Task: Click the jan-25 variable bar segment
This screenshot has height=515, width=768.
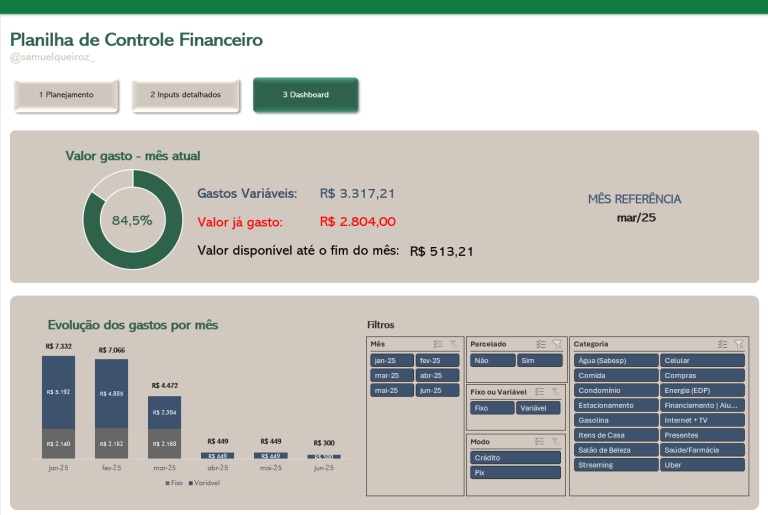Action: (x=58, y=392)
